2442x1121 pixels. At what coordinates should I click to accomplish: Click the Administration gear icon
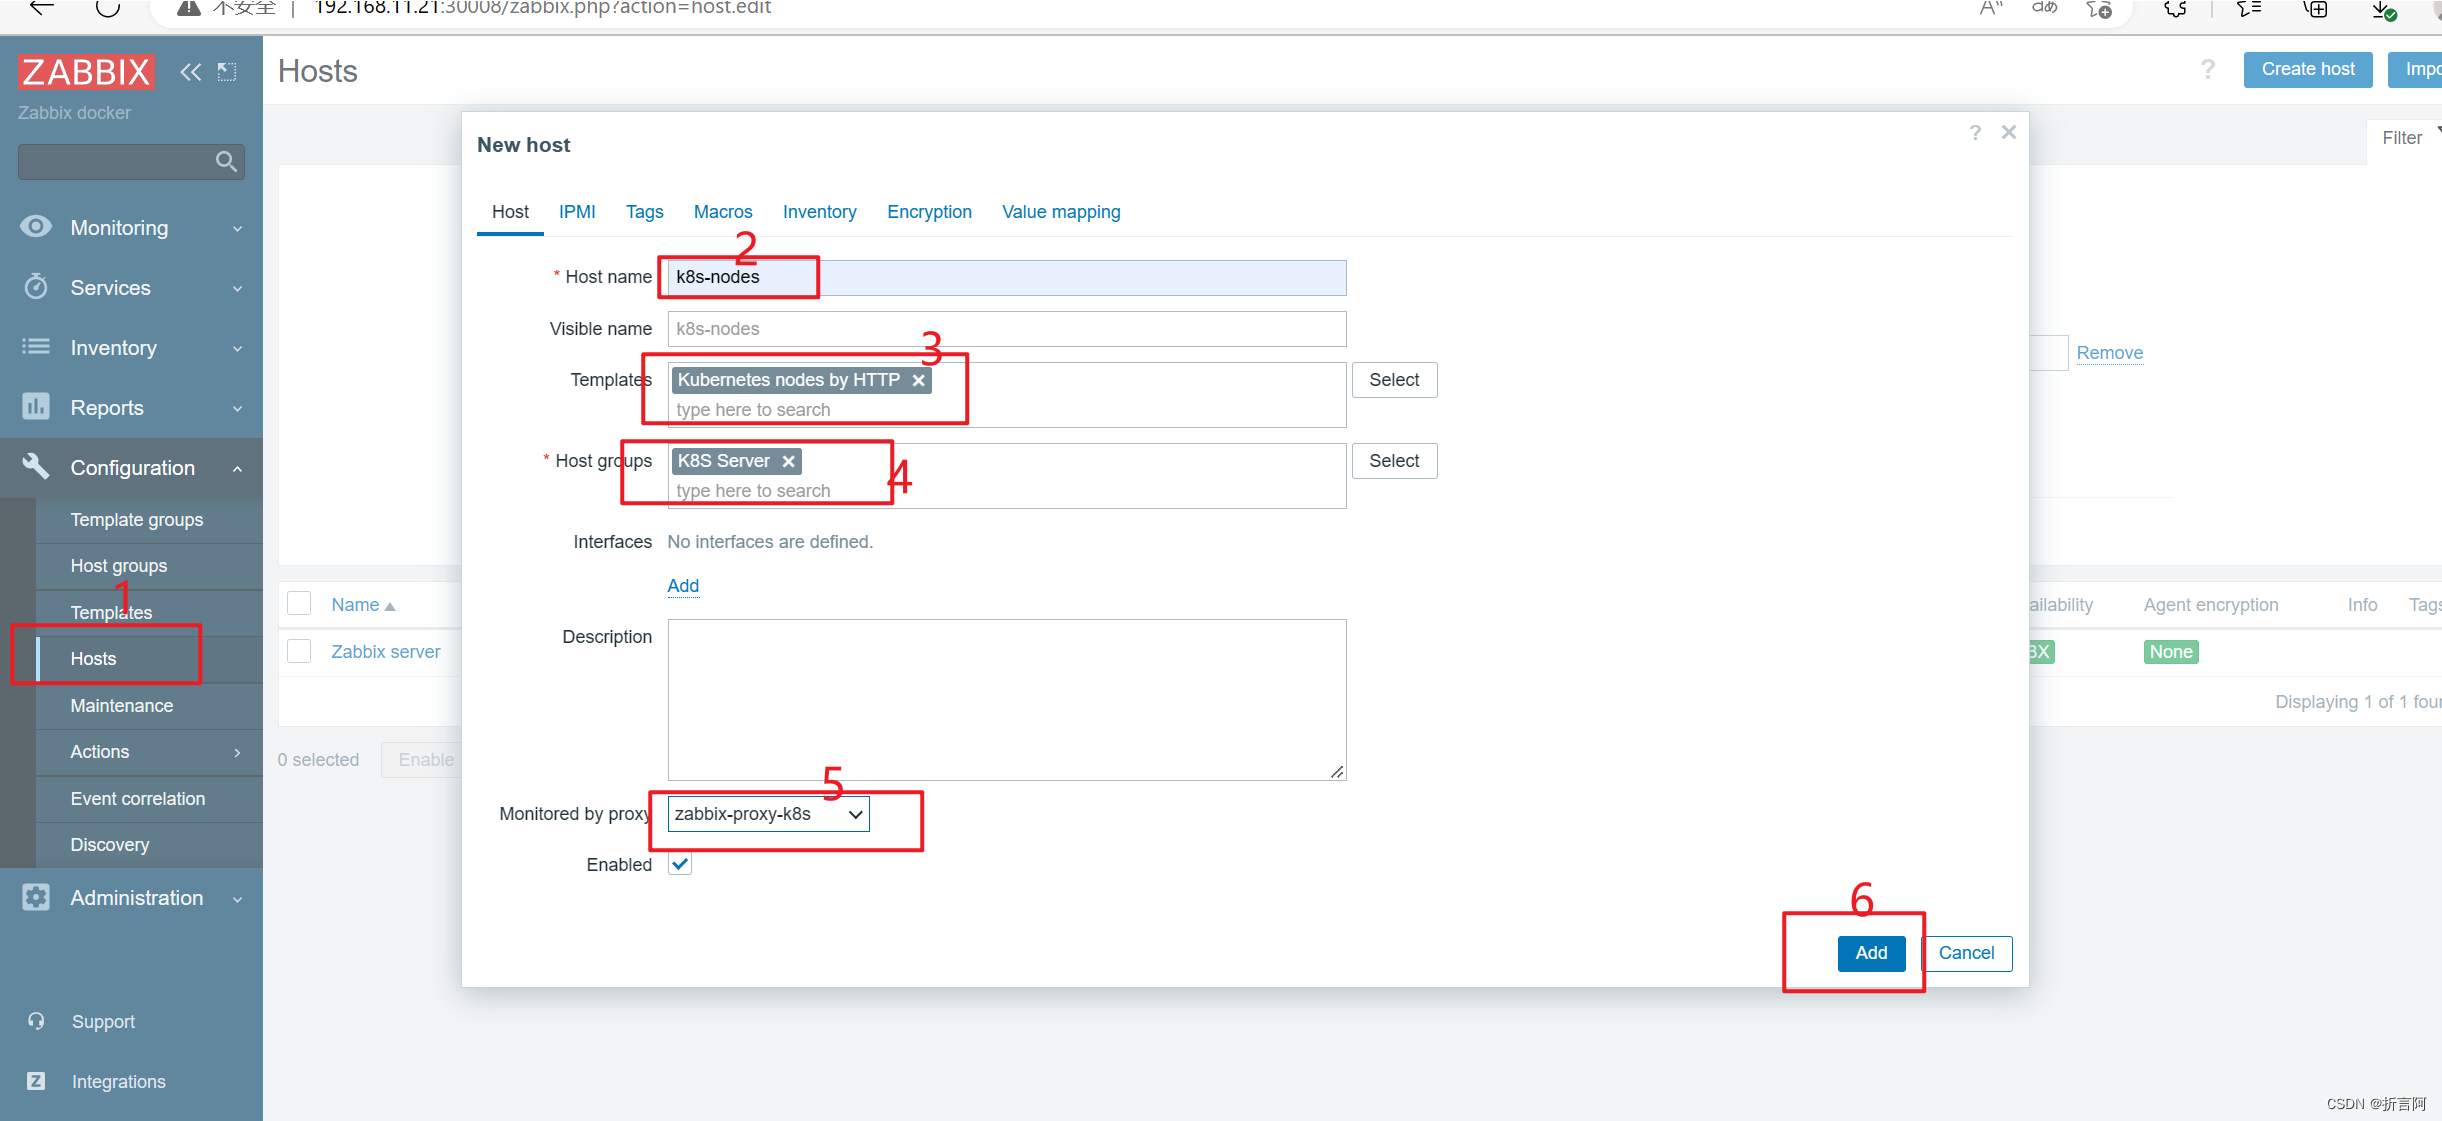(x=36, y=897)
